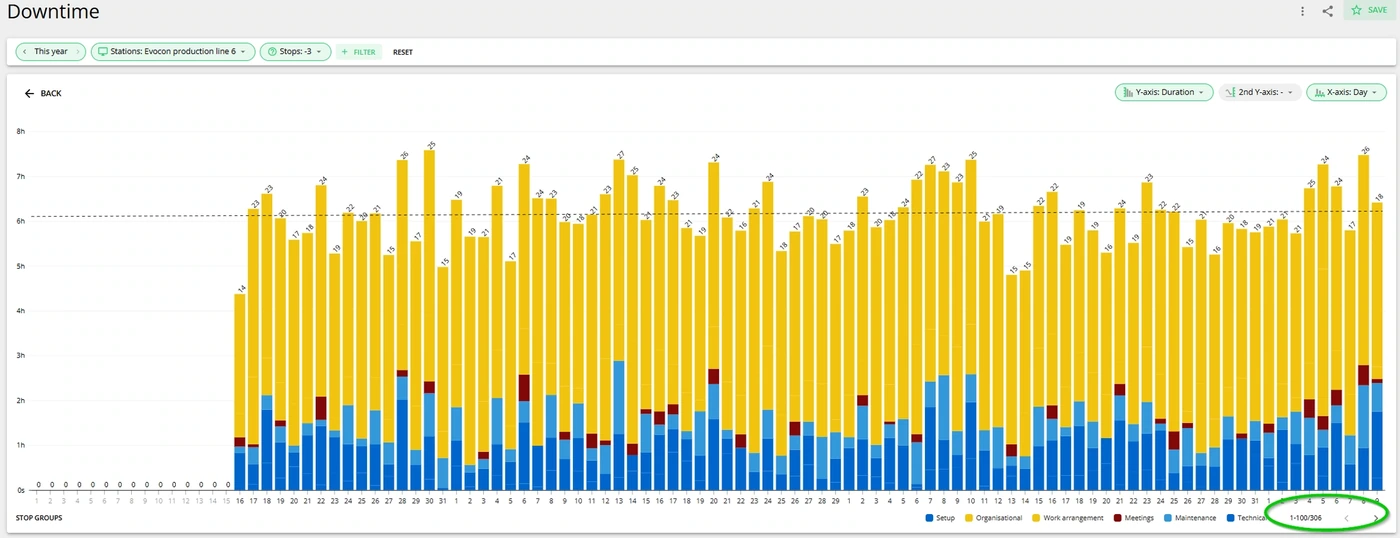
Task: Change the X-axis: Day grouping
Action: click(x=1347, y=92)
